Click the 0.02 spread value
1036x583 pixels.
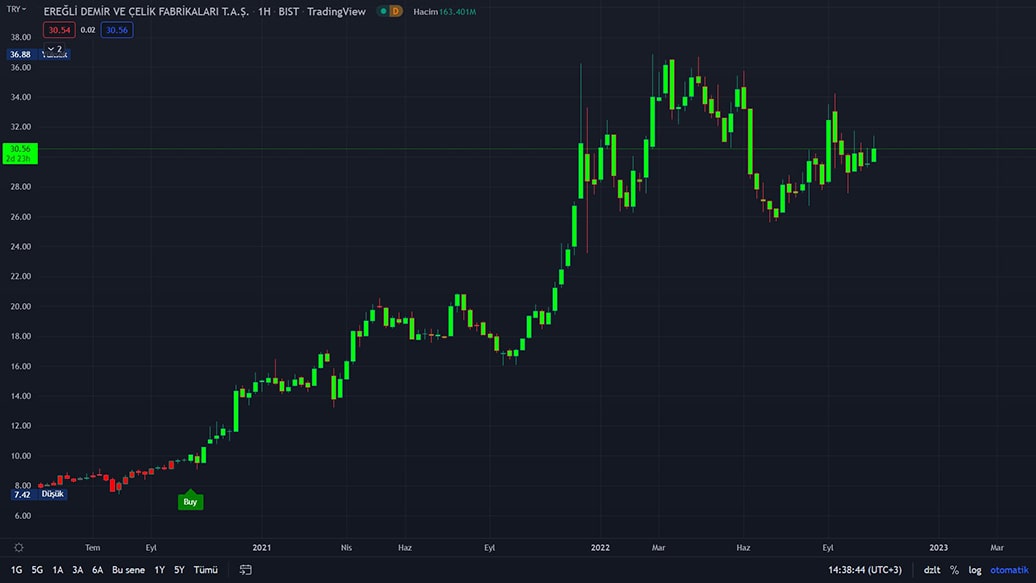(x=88, y=30)
